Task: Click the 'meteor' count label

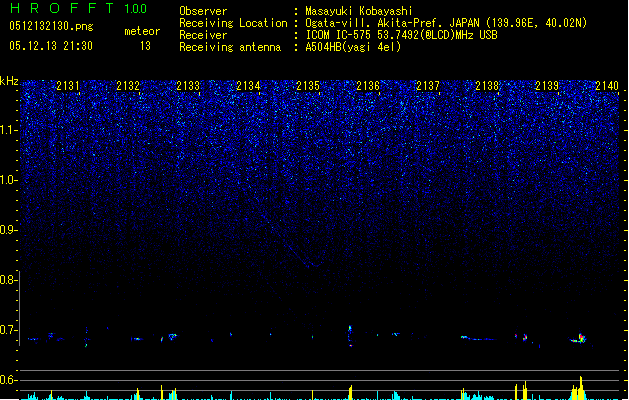Action: pyautogui.click(x=142, y=31)
